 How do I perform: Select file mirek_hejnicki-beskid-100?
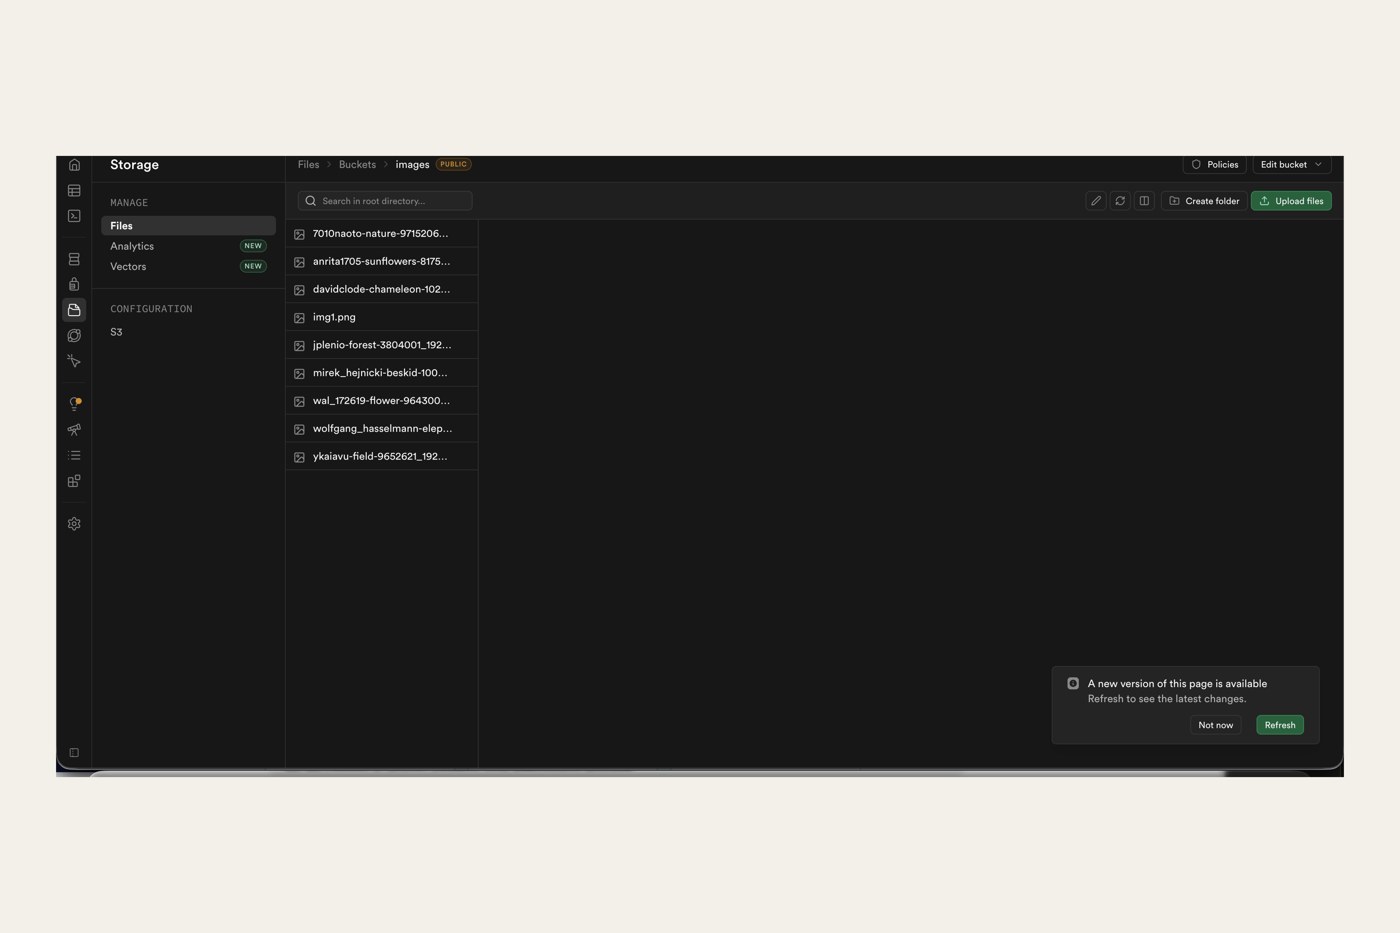(382, 373)
